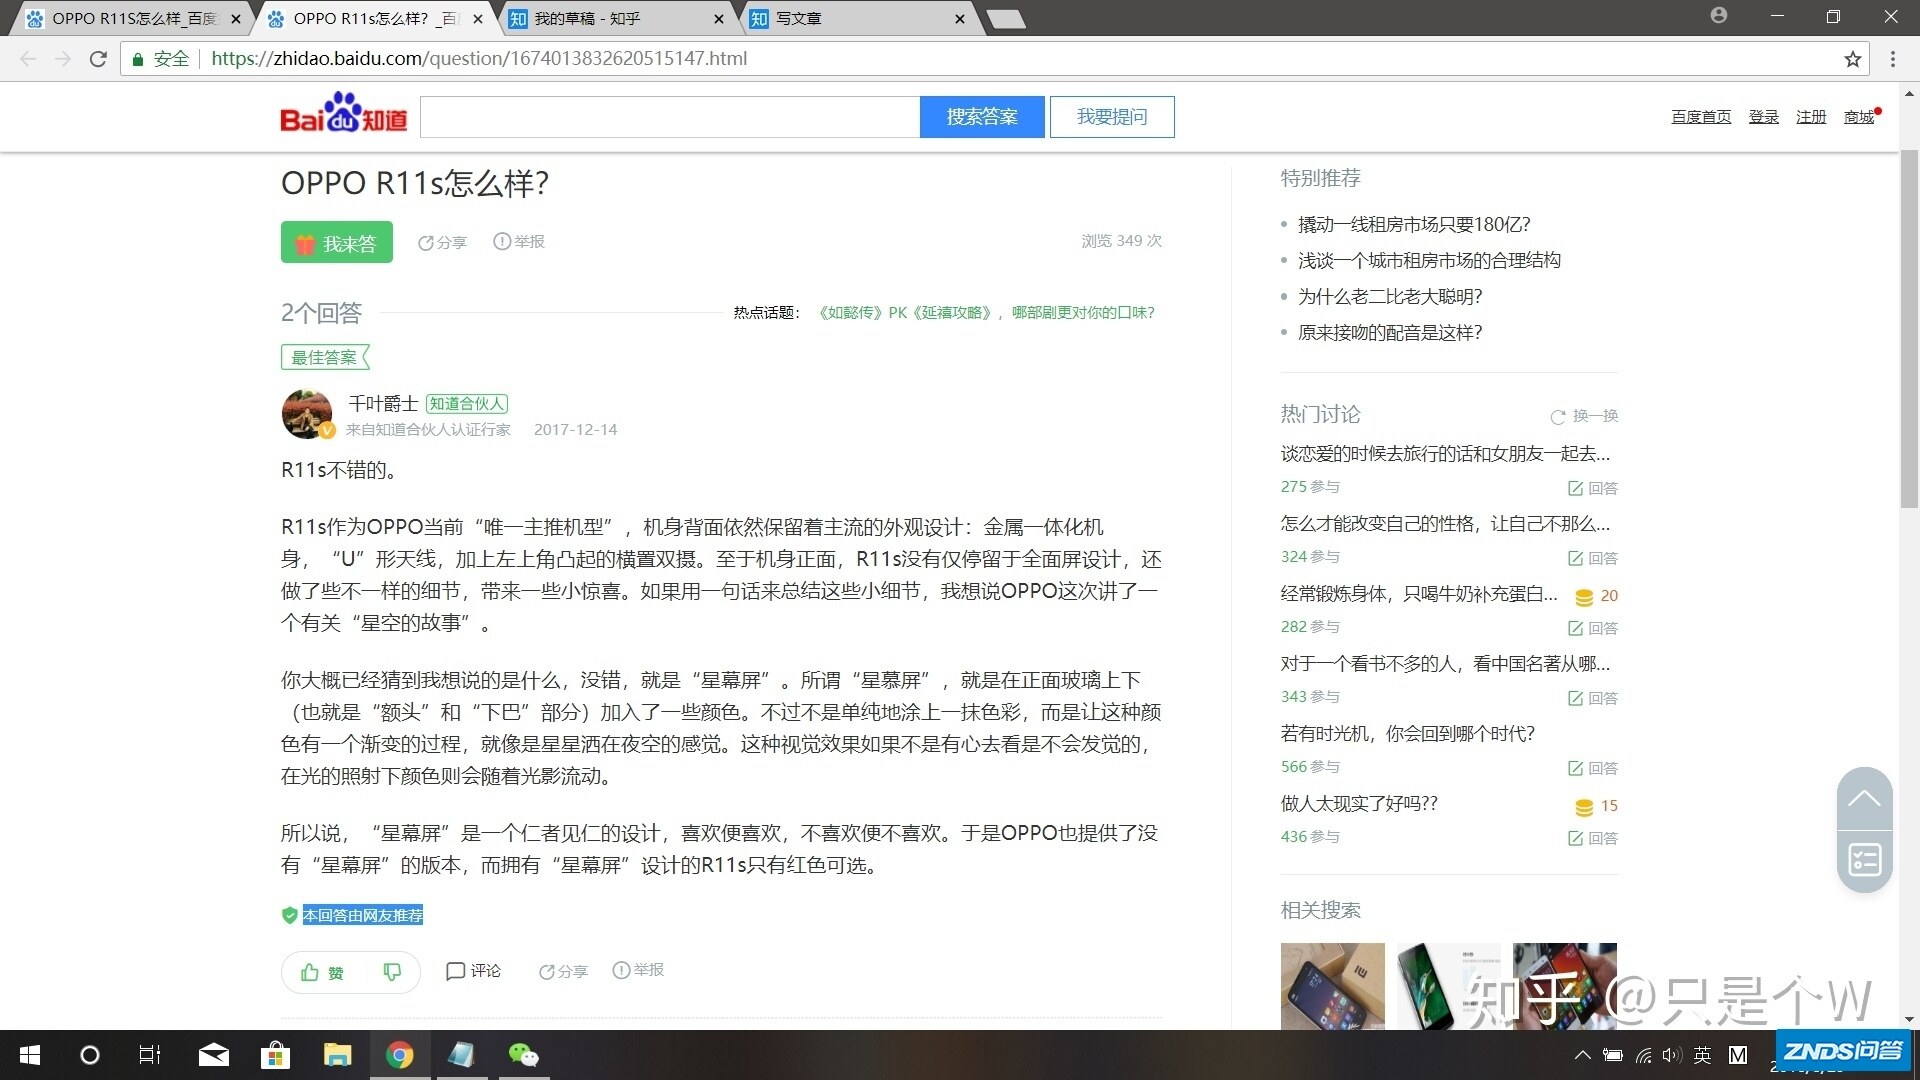Open the hot topic link about 如懿传 PK 延禧攻略

[x=986, y=313]
